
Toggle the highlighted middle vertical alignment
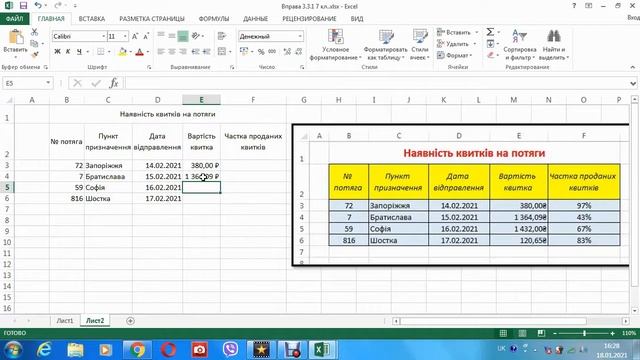(183, 36)
